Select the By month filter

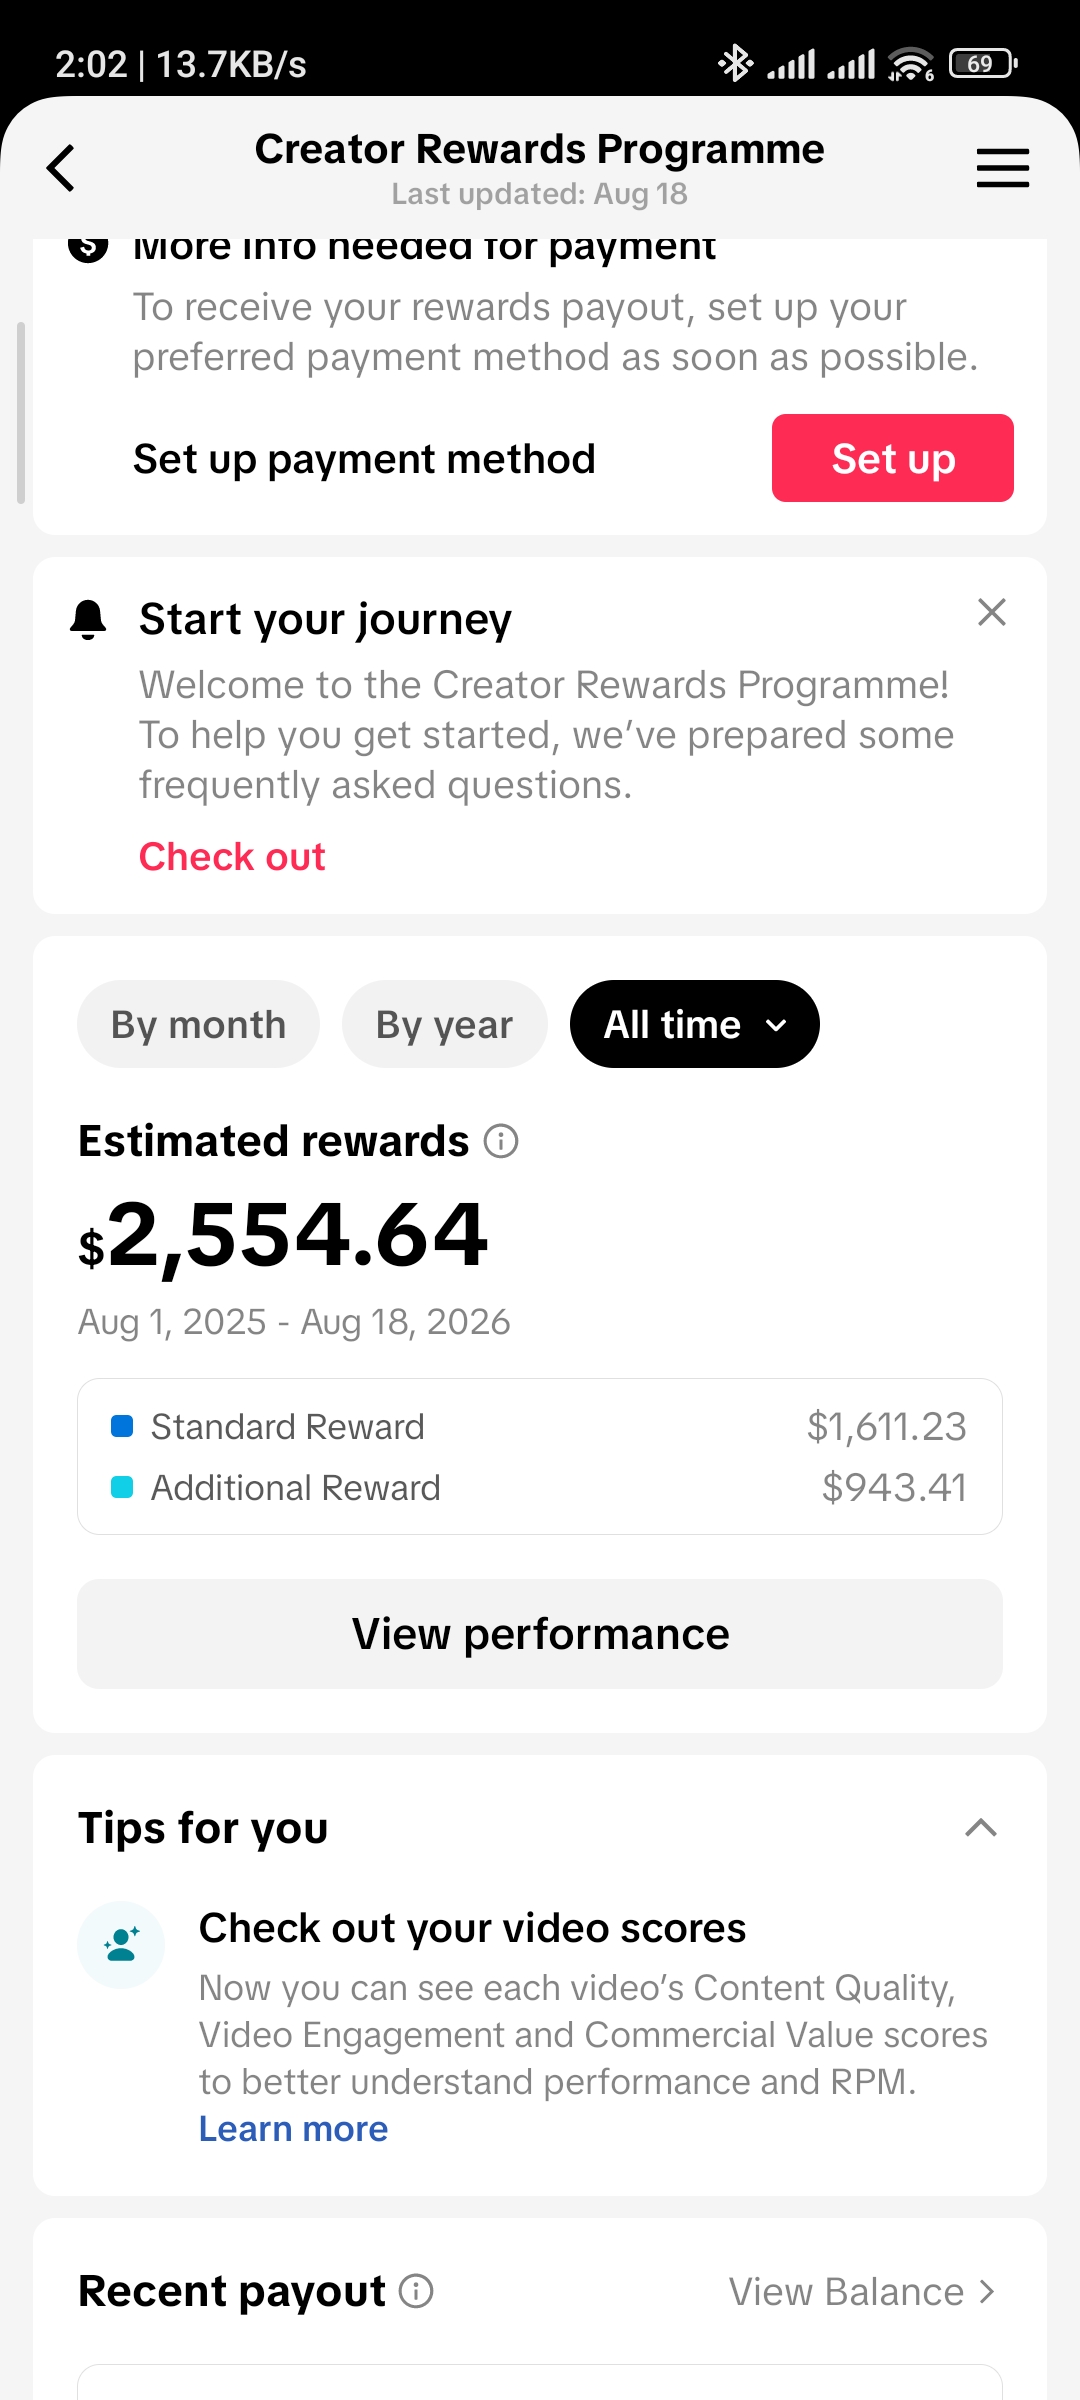click(198, 1024)
